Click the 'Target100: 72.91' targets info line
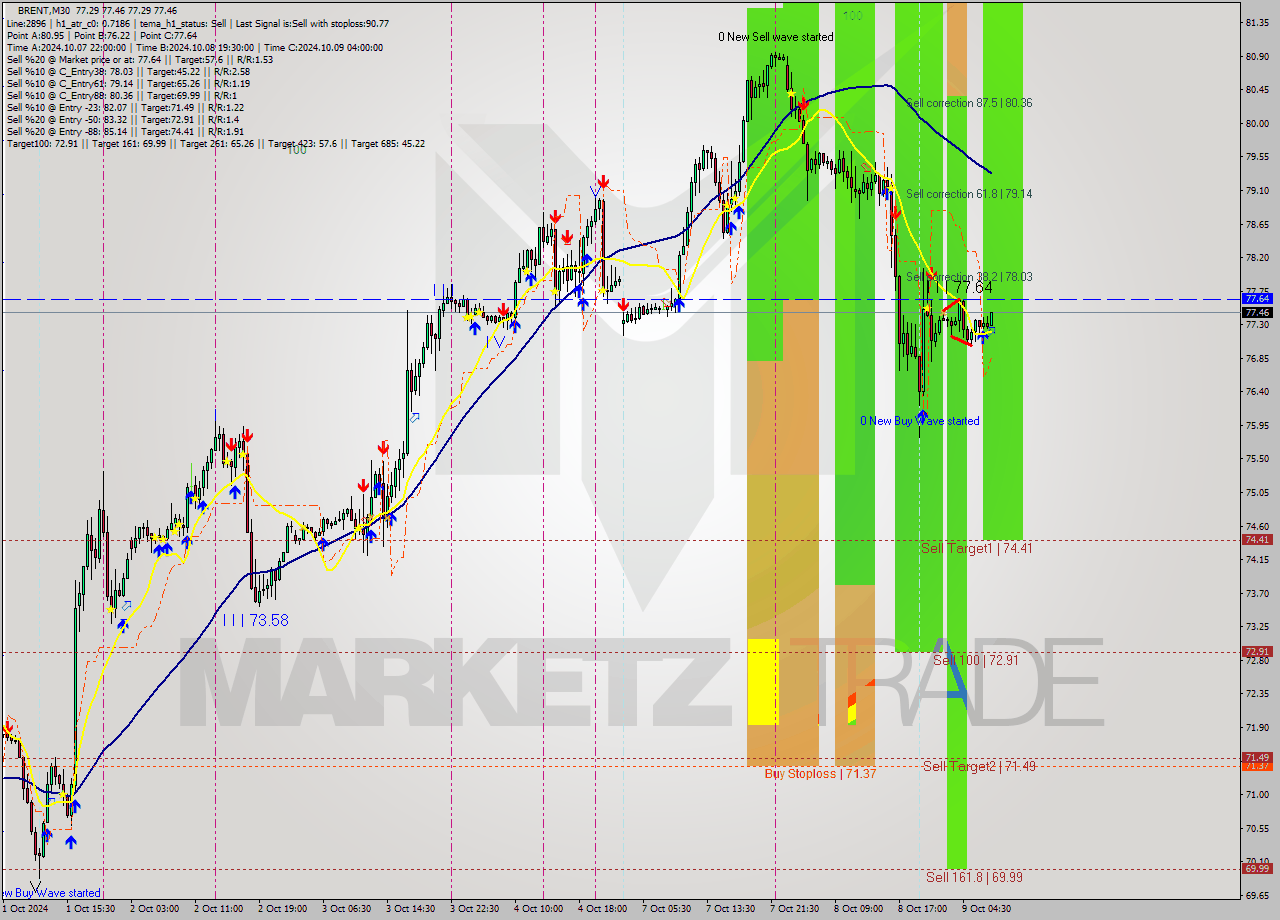The width and height of the screenshot is (1280, 920). [215, 143]
